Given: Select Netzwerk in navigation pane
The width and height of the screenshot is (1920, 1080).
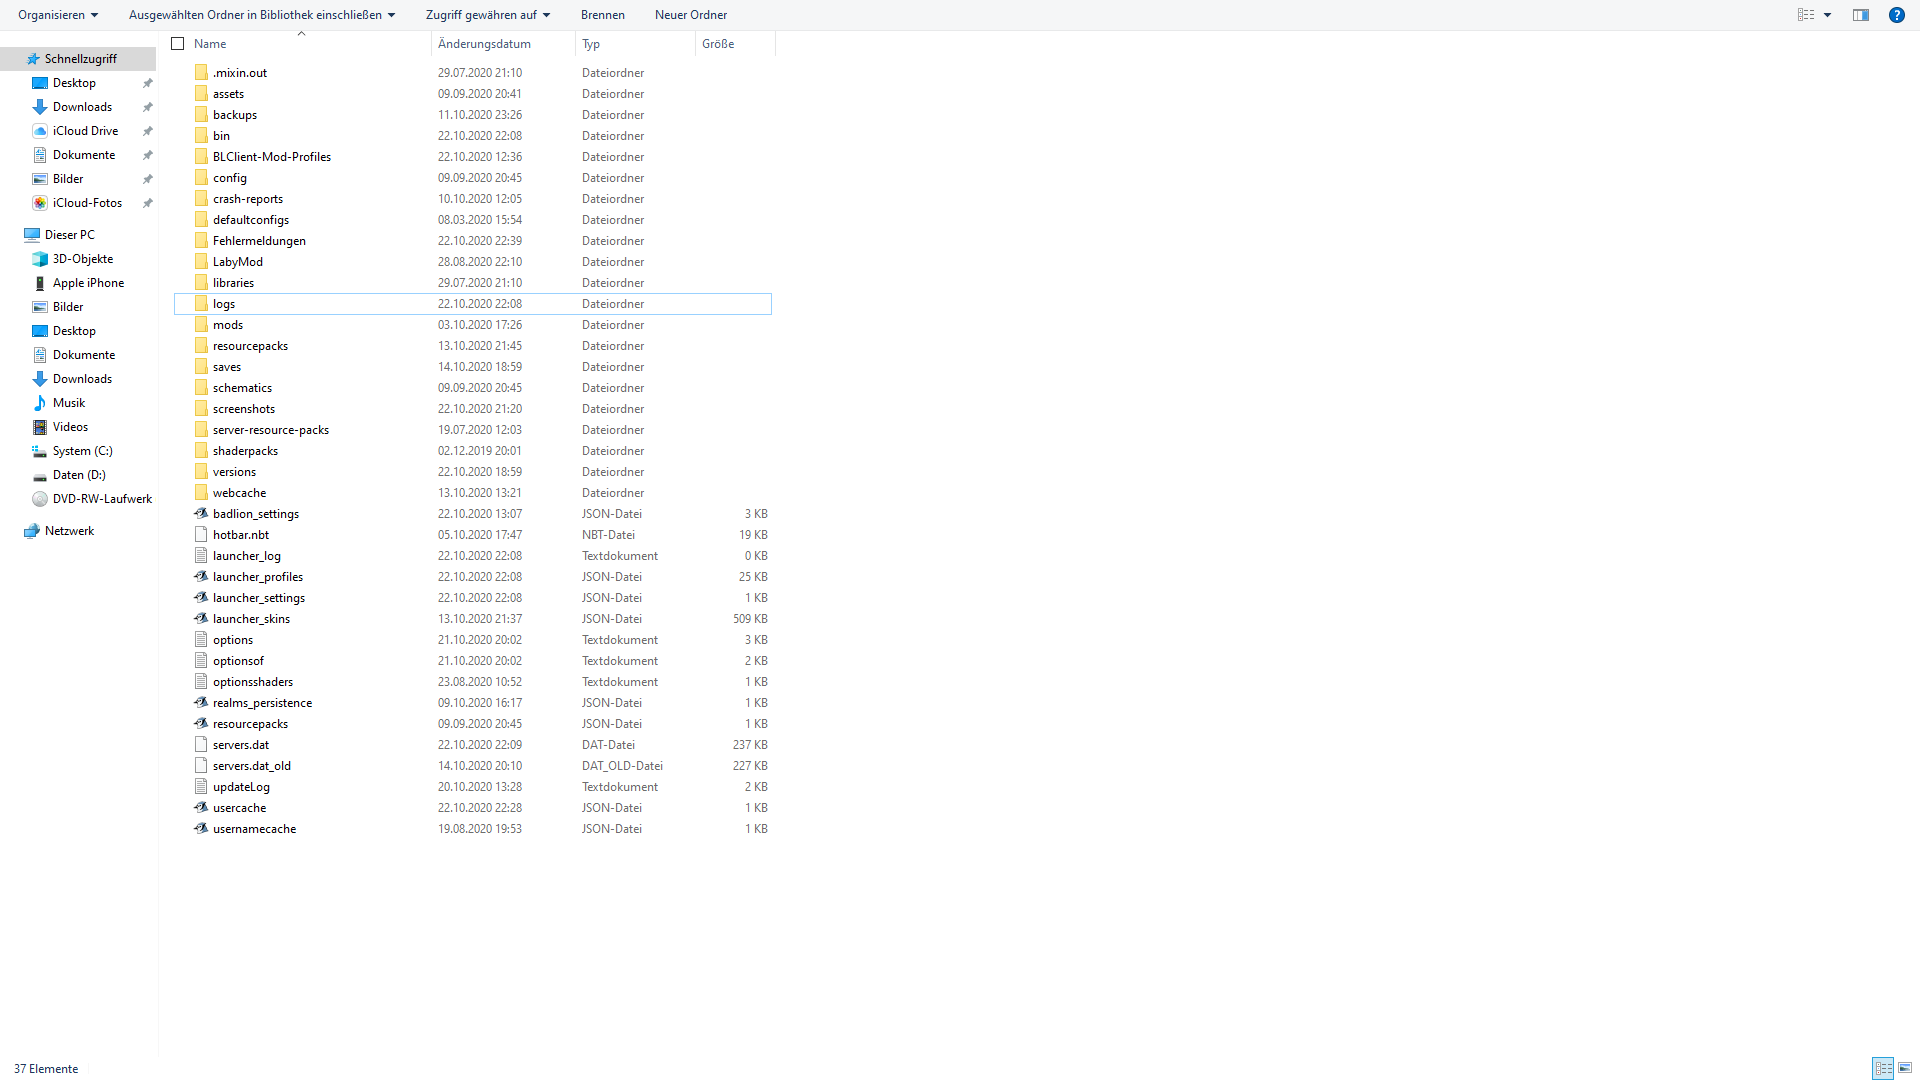Looking at the screenshot, I should point(69,531).
